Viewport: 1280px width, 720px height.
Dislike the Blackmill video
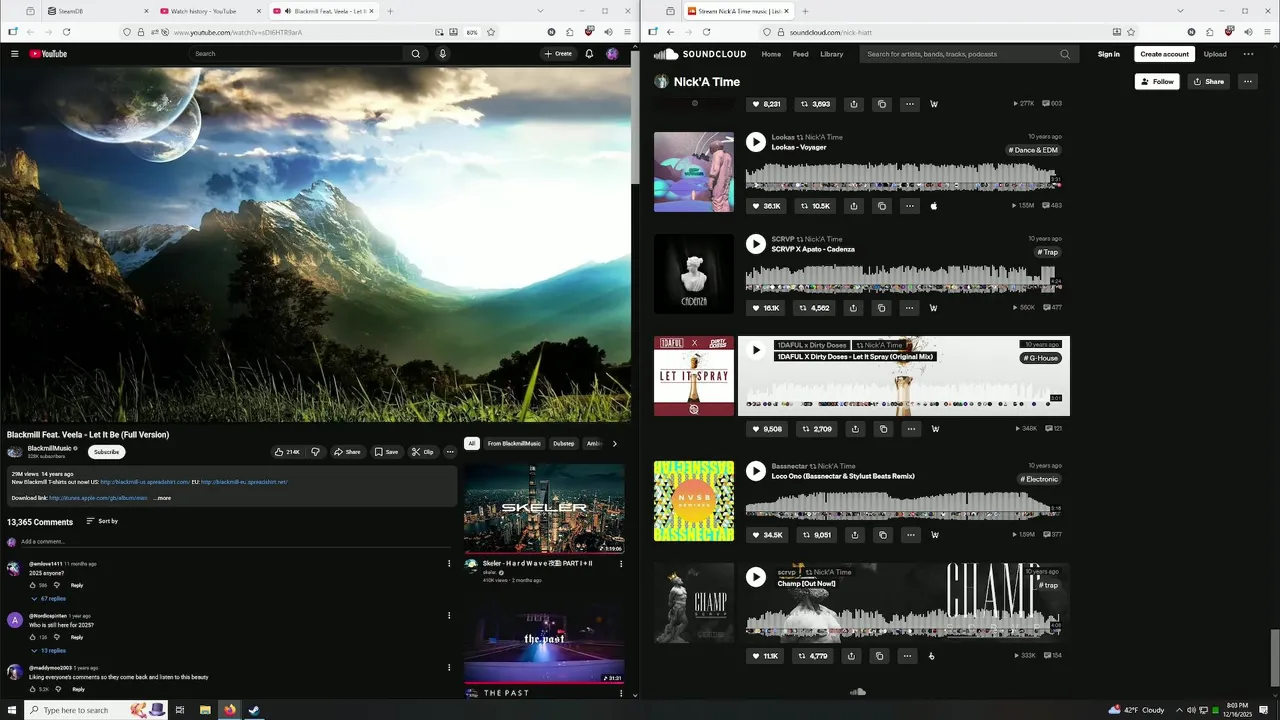coord(315,452)
